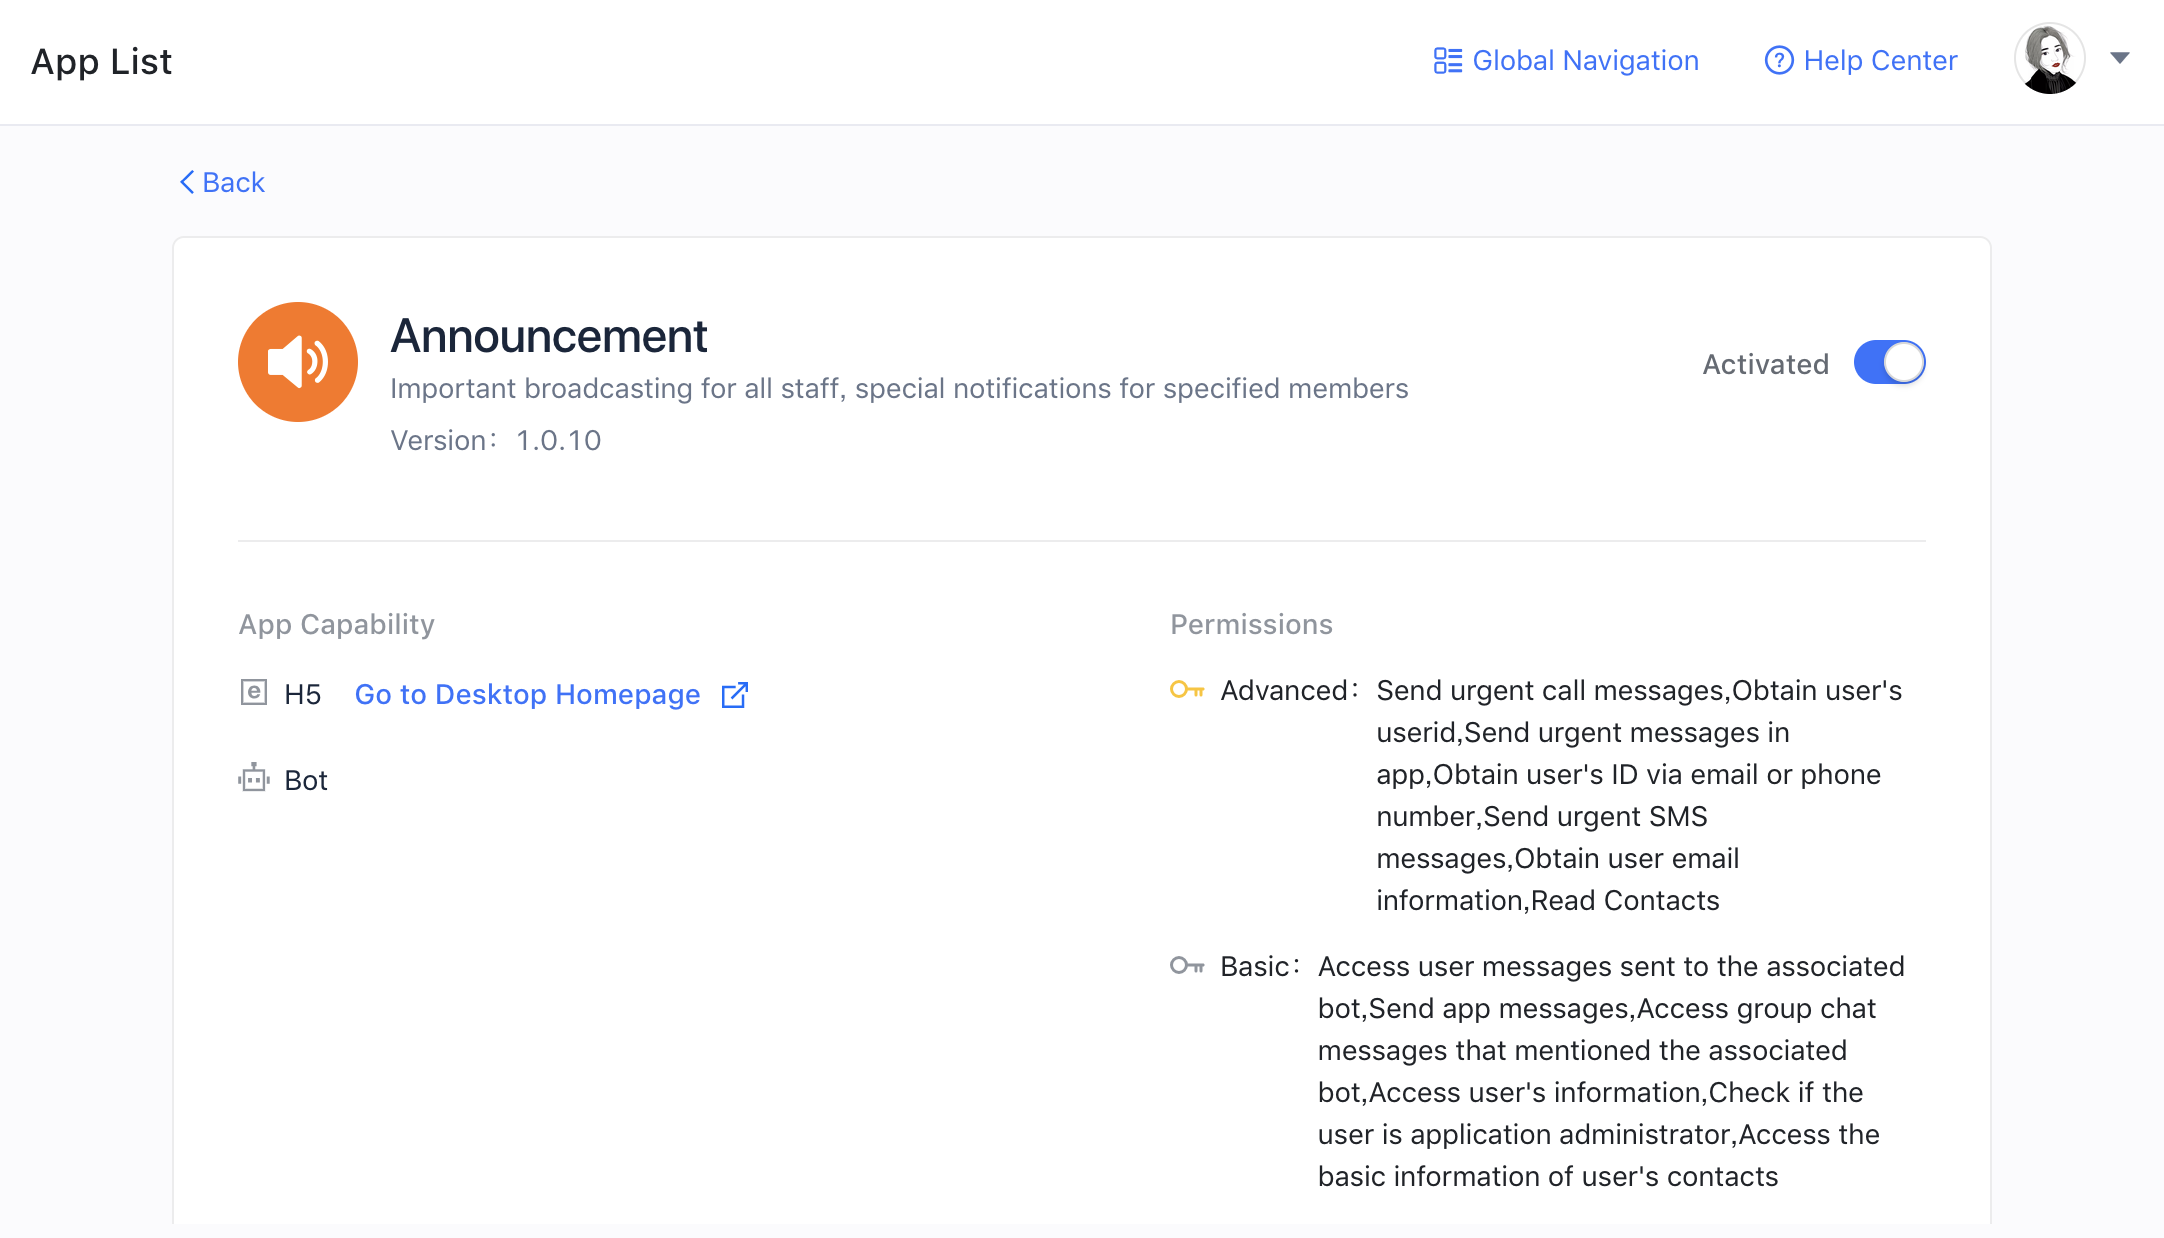Screen dimensions: 2164x1238
Task: Click the Help Center question mark icon
Action: pyautogui.click(x=1778, y=60)
